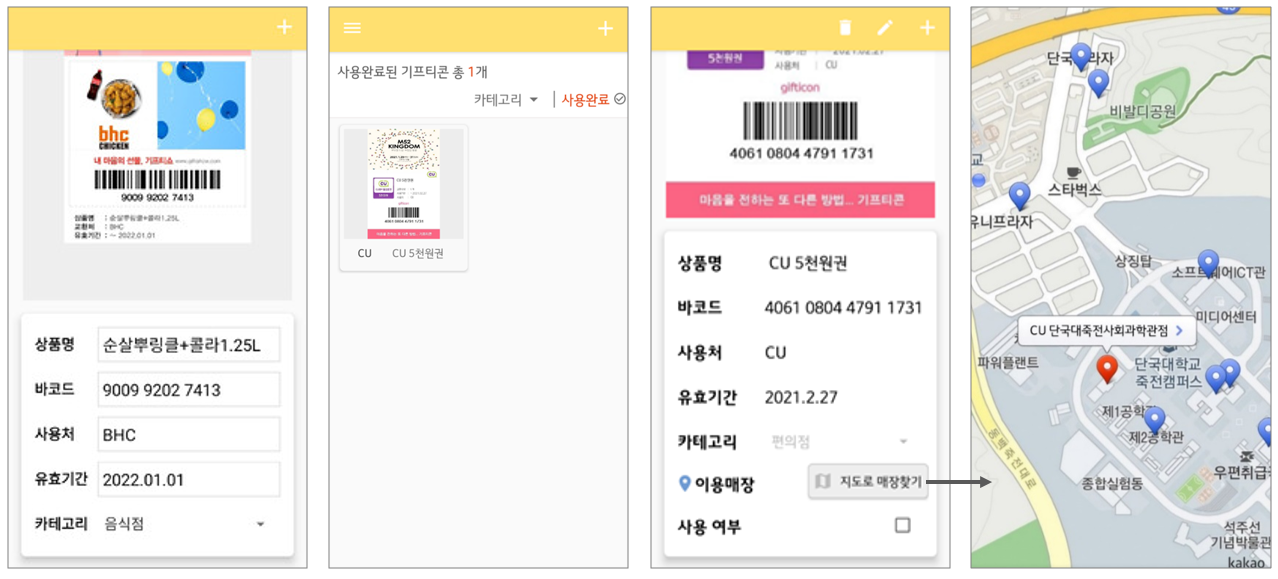The height and width of the screenshot is (579, 1278).
Task: Tap plus icon above the BHC gifticon
Action: coord(284,27)
